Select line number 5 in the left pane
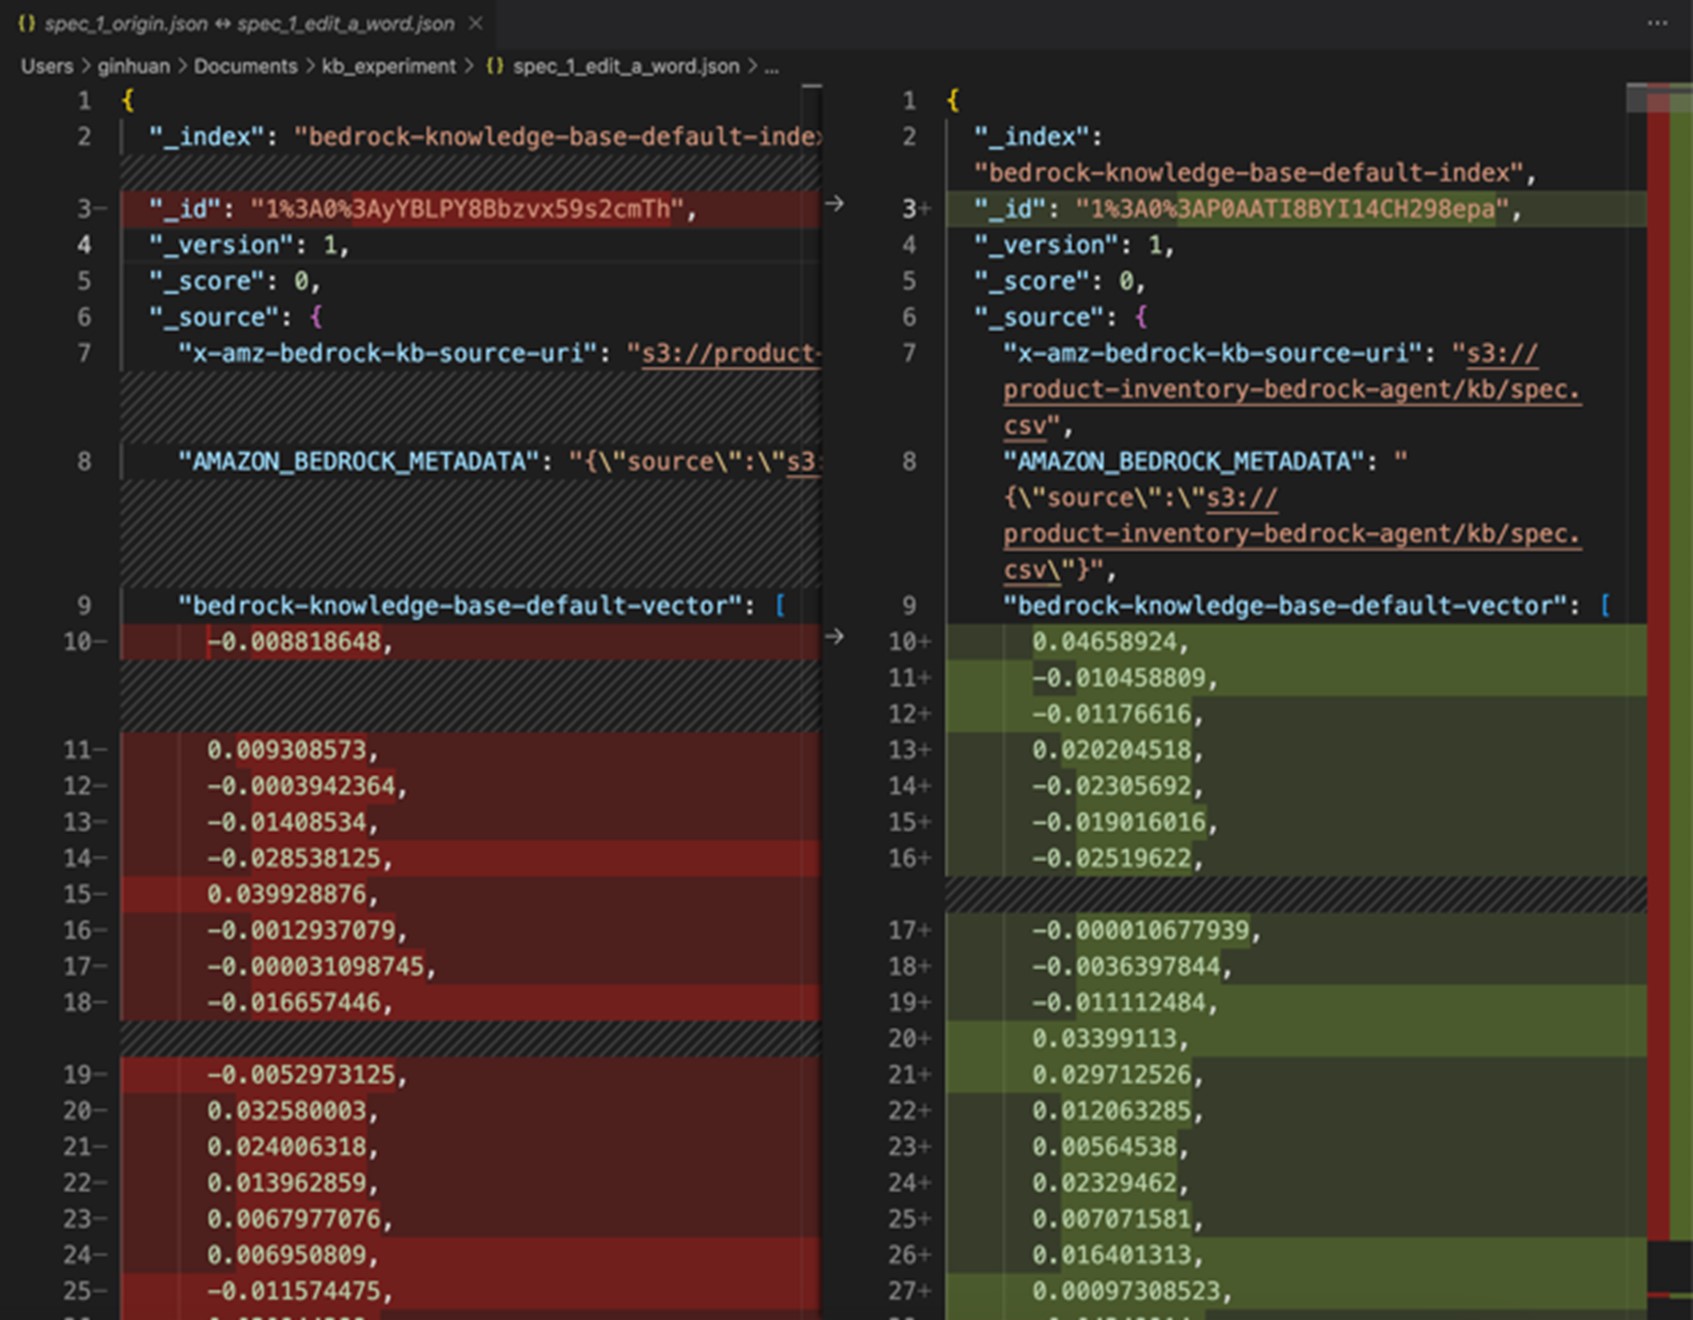 pyautogui.click(x=85, y=281)
